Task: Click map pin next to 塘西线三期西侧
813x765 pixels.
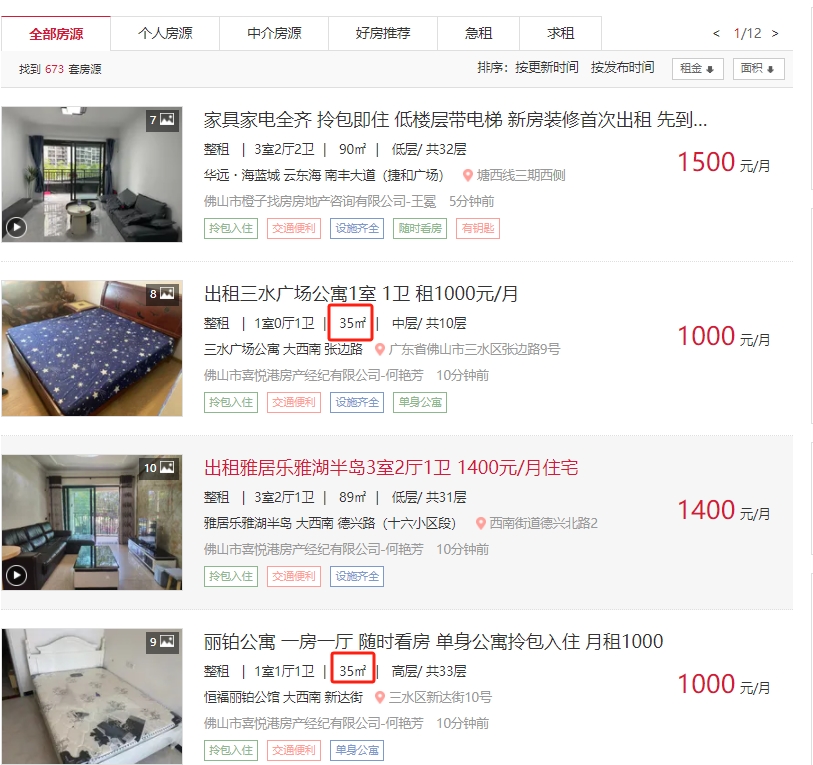Action: pos(468,175)
